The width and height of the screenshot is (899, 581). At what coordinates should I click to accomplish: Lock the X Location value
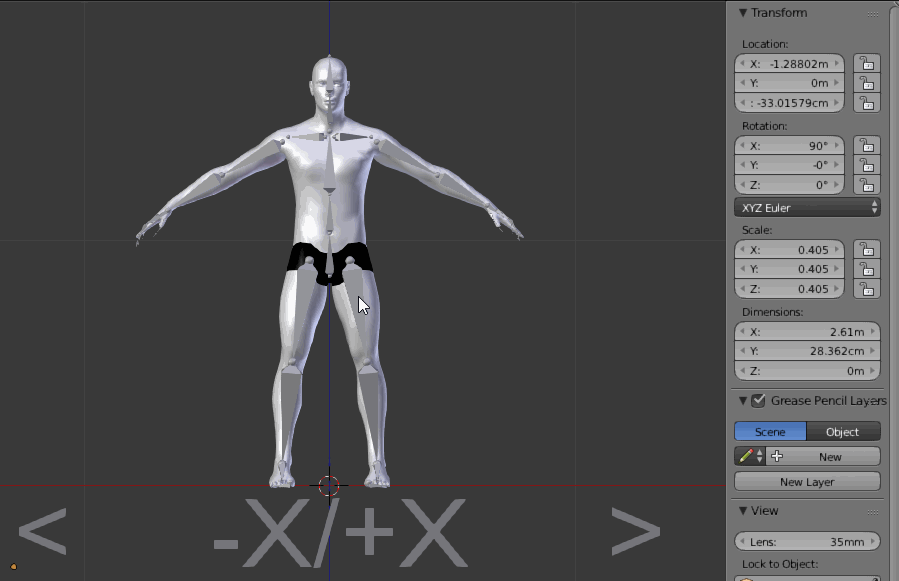[x=866, y=63]
